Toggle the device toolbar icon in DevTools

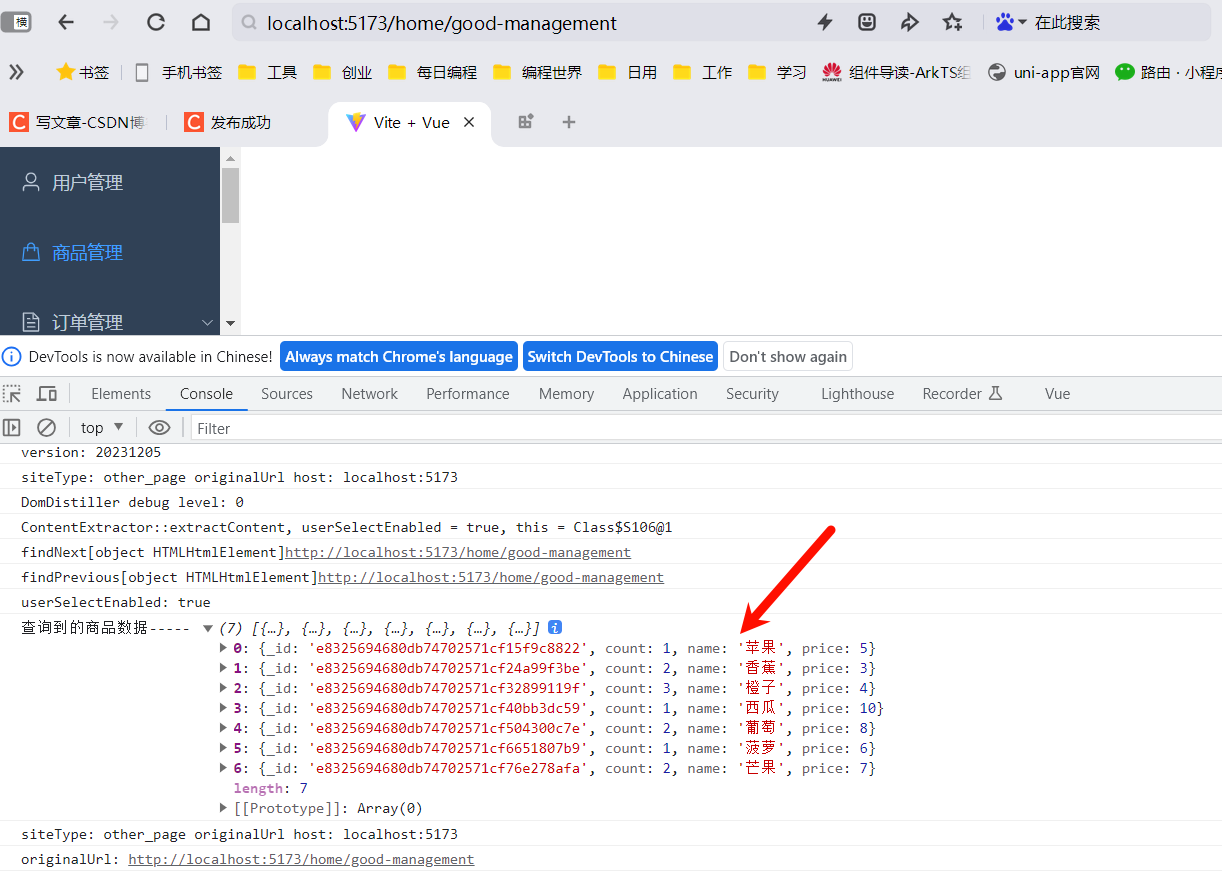pos(47,393)
